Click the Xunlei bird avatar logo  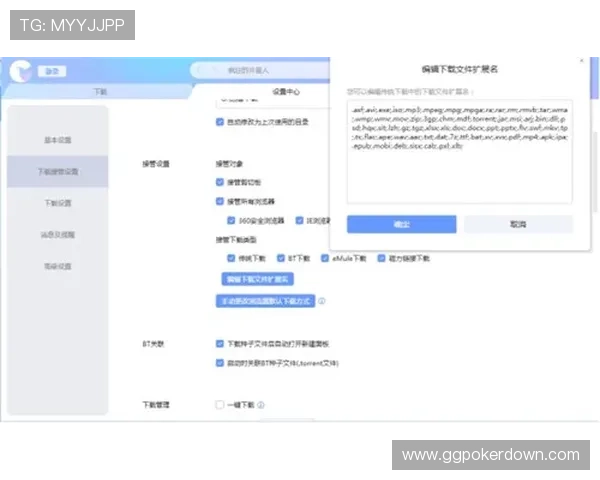coord(20,71)
